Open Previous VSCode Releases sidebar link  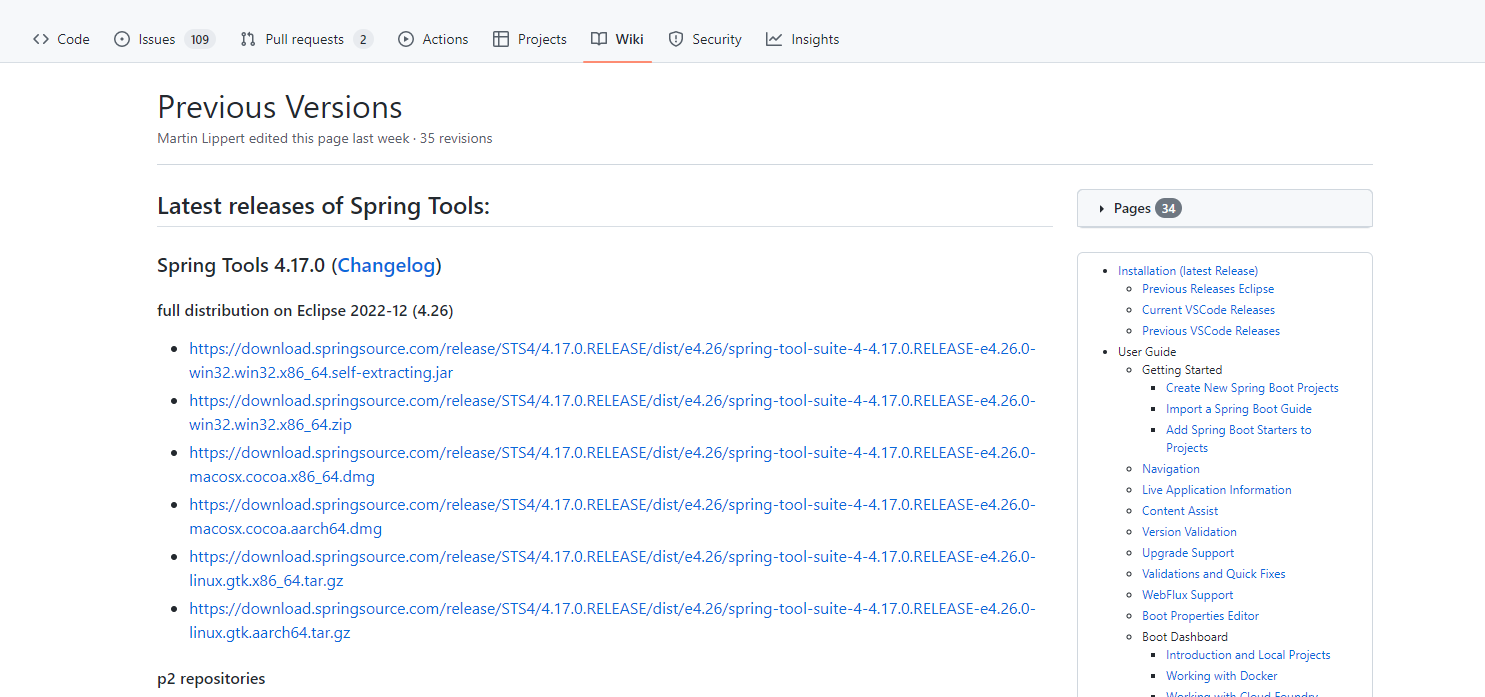pos(1211,331)
